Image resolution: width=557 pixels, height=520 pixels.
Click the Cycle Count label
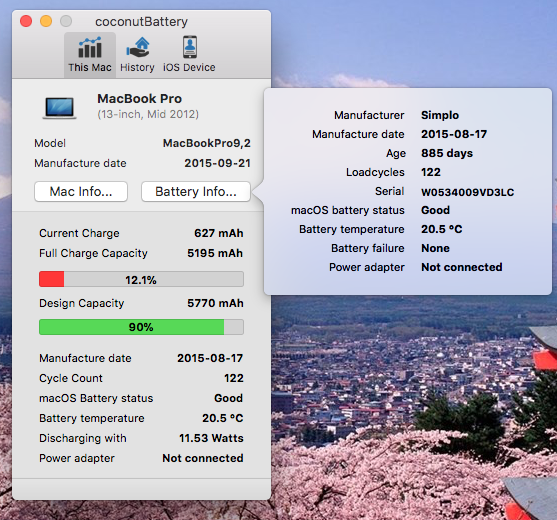click(x=71, y=378)
